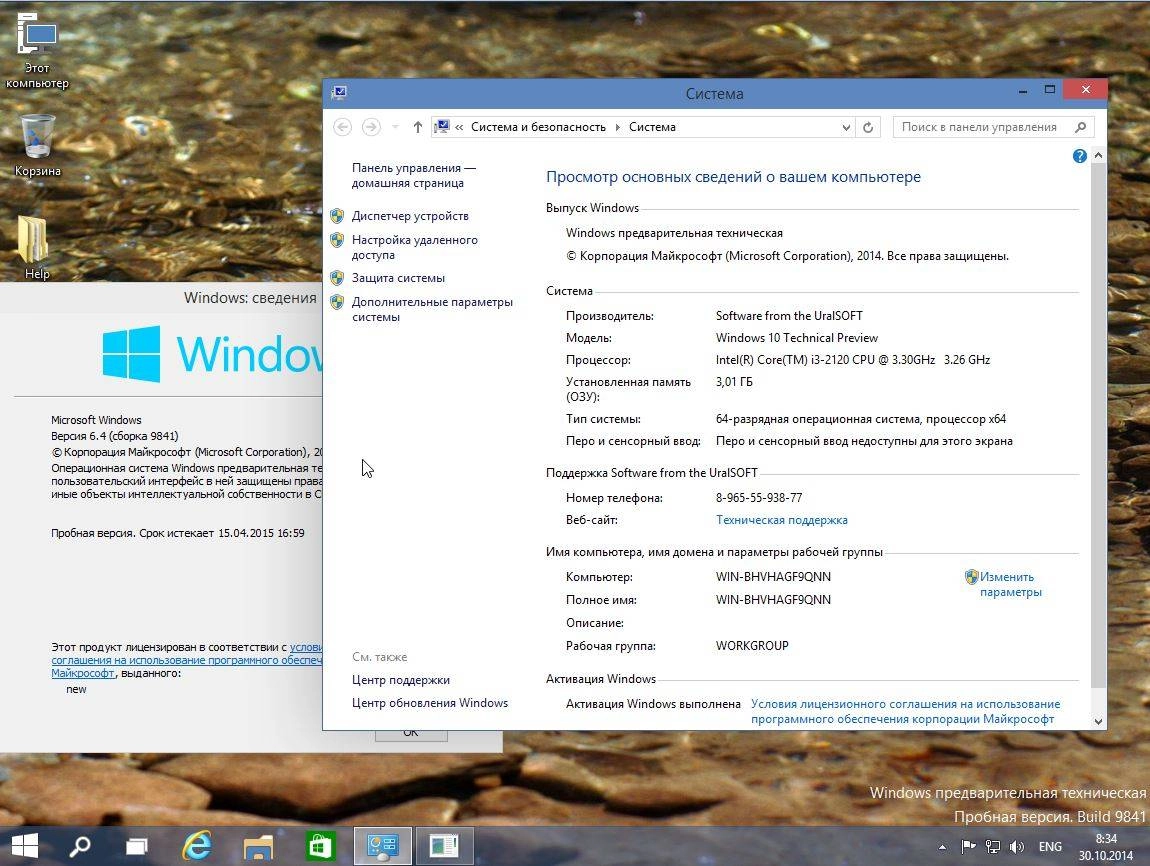Click the computer icon in address bar
Screen dimensions: 1150x866
click(442, 127)
